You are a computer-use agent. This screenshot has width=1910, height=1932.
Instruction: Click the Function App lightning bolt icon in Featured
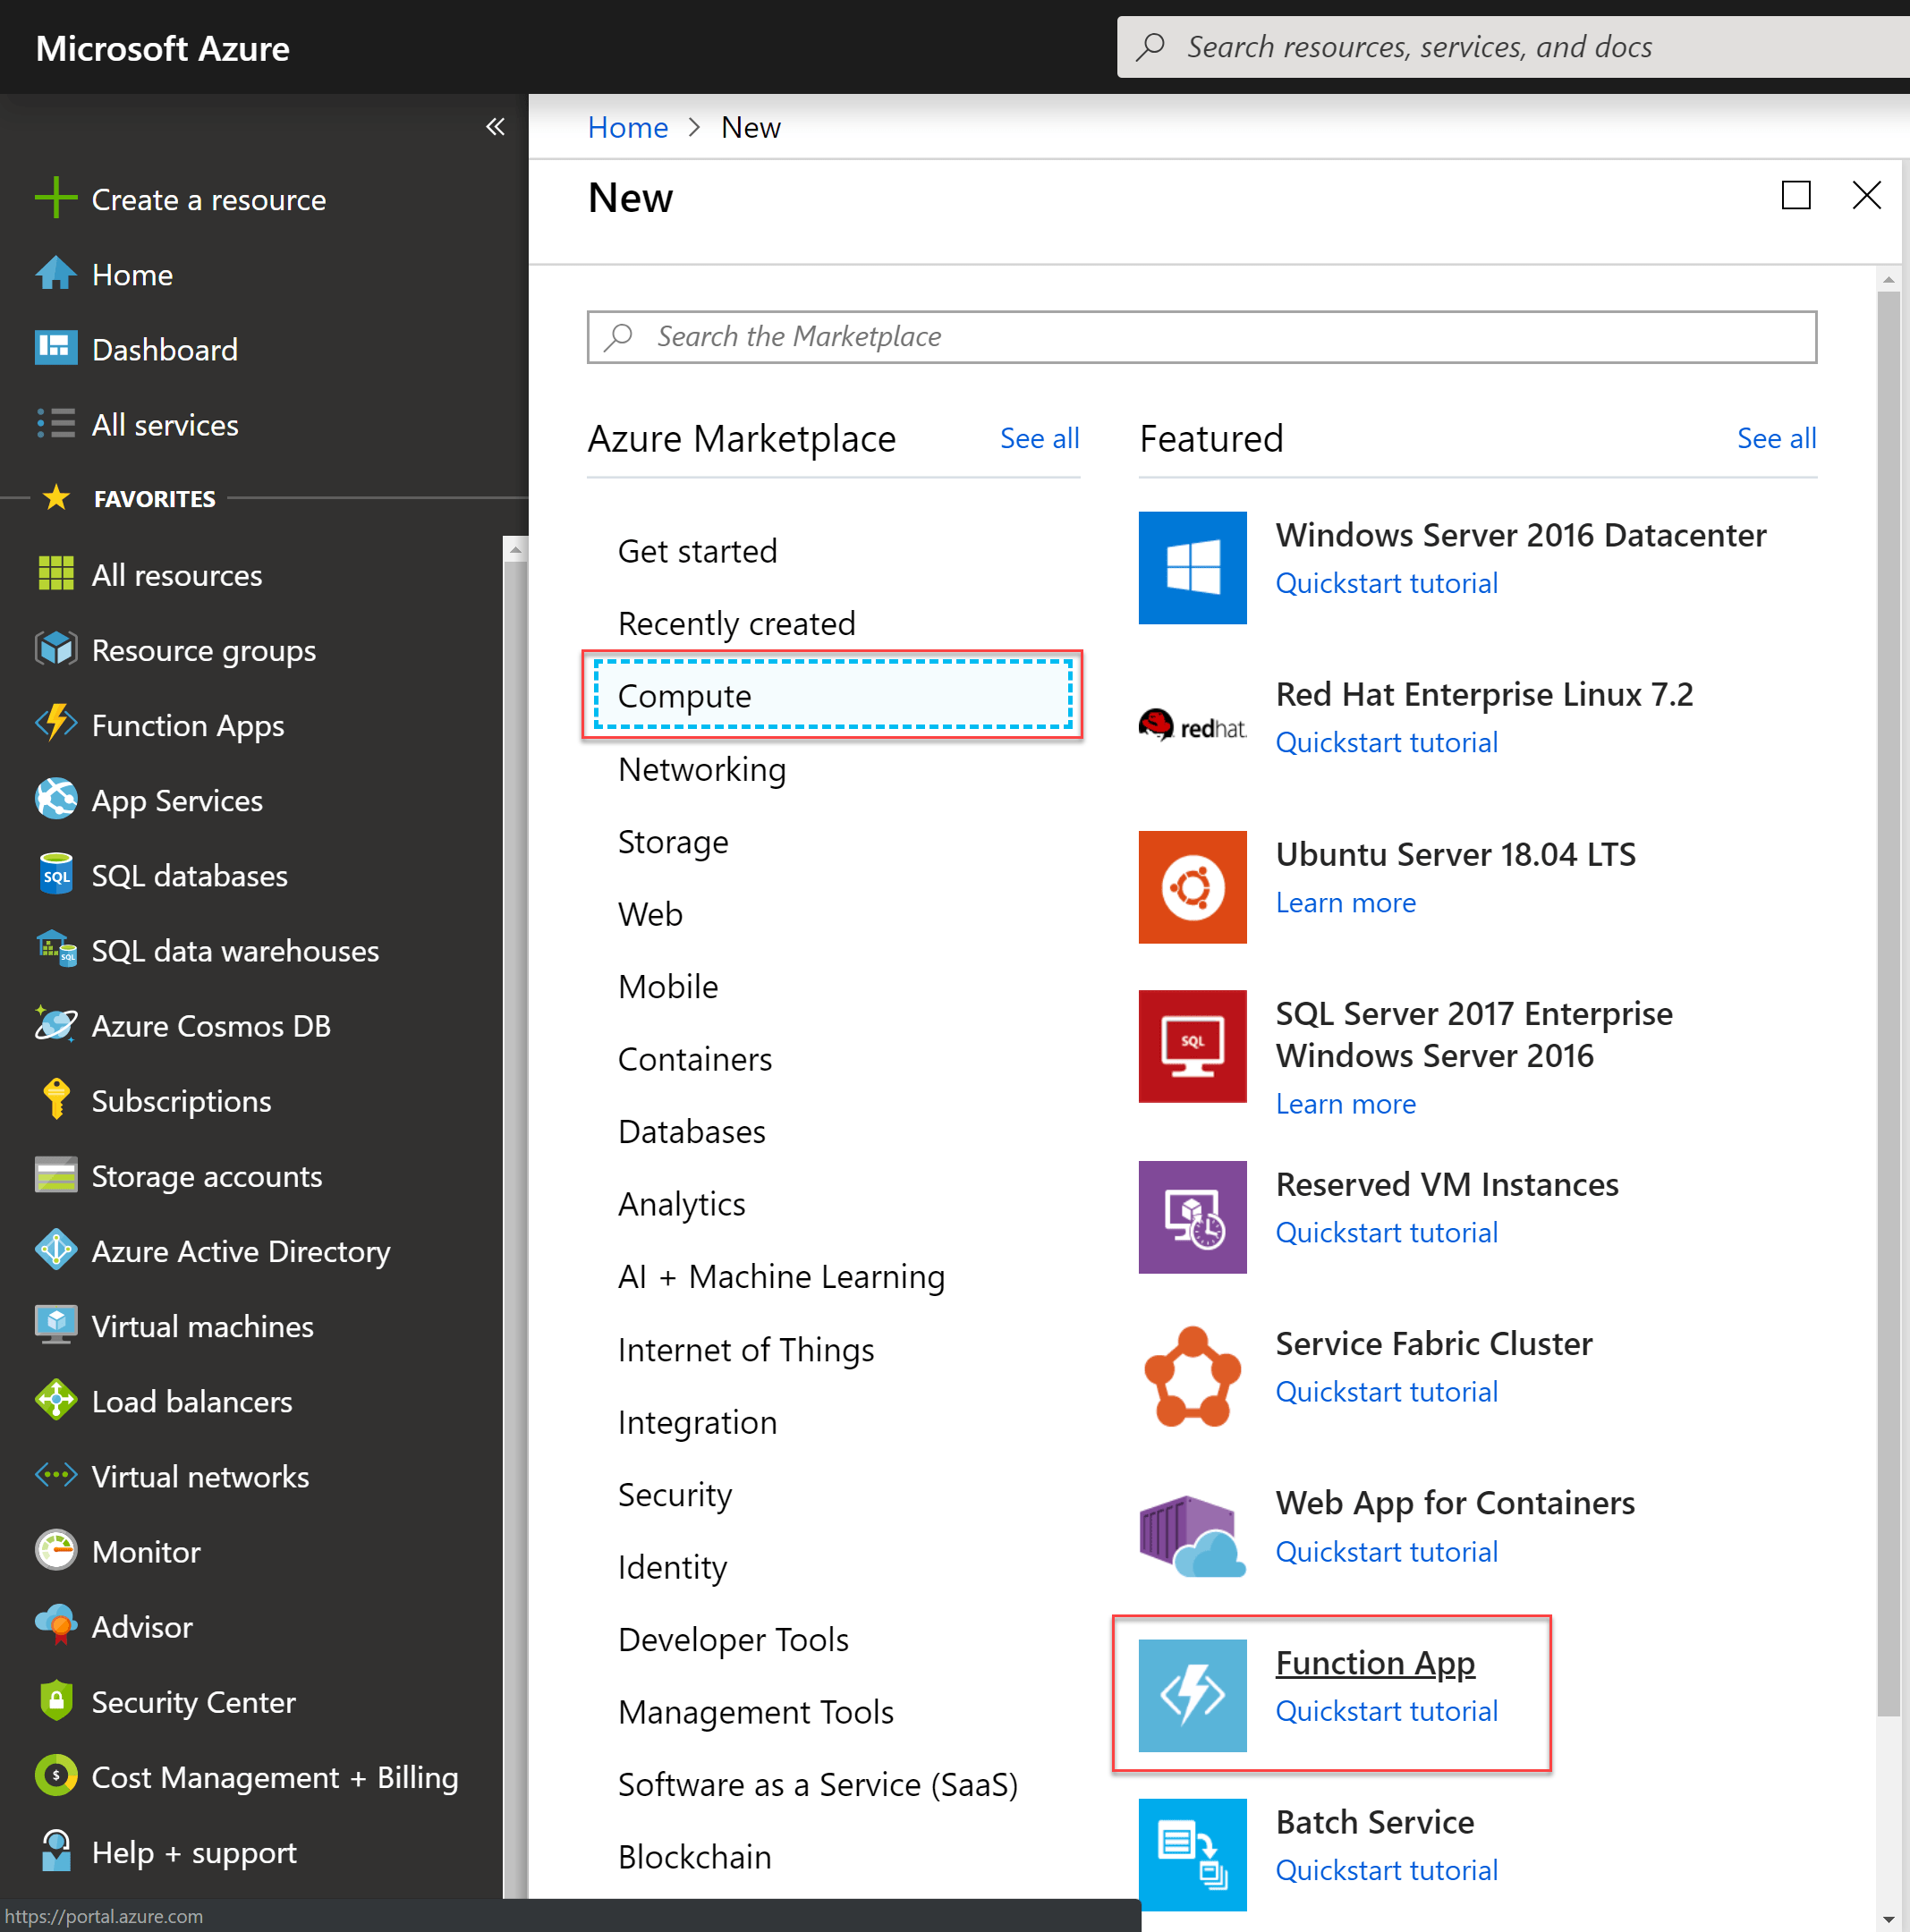(1192, 1695)
